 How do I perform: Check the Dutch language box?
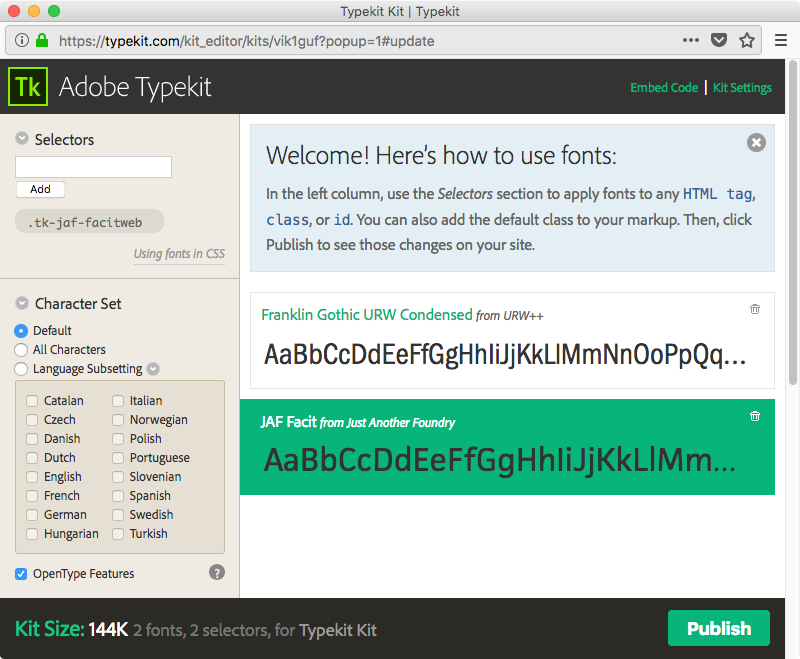(x=32, y=458)
